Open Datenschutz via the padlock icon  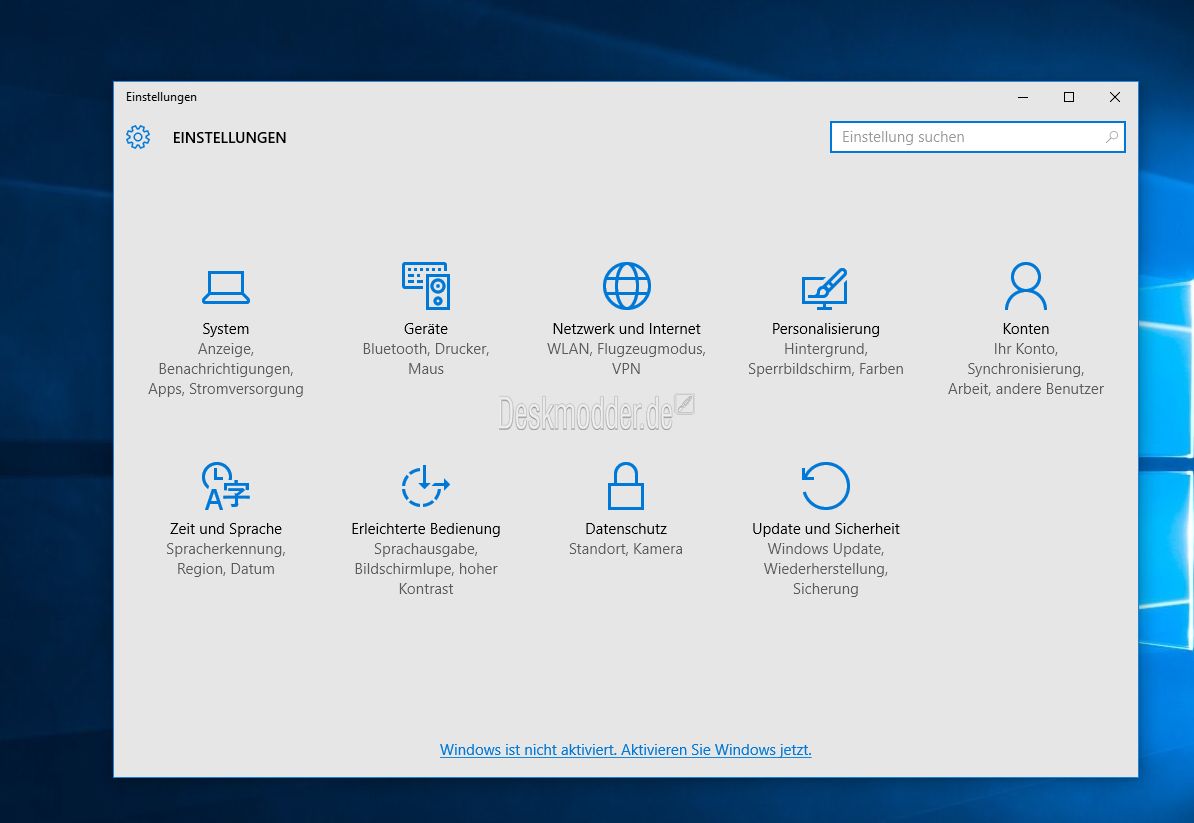pos(626,486)
